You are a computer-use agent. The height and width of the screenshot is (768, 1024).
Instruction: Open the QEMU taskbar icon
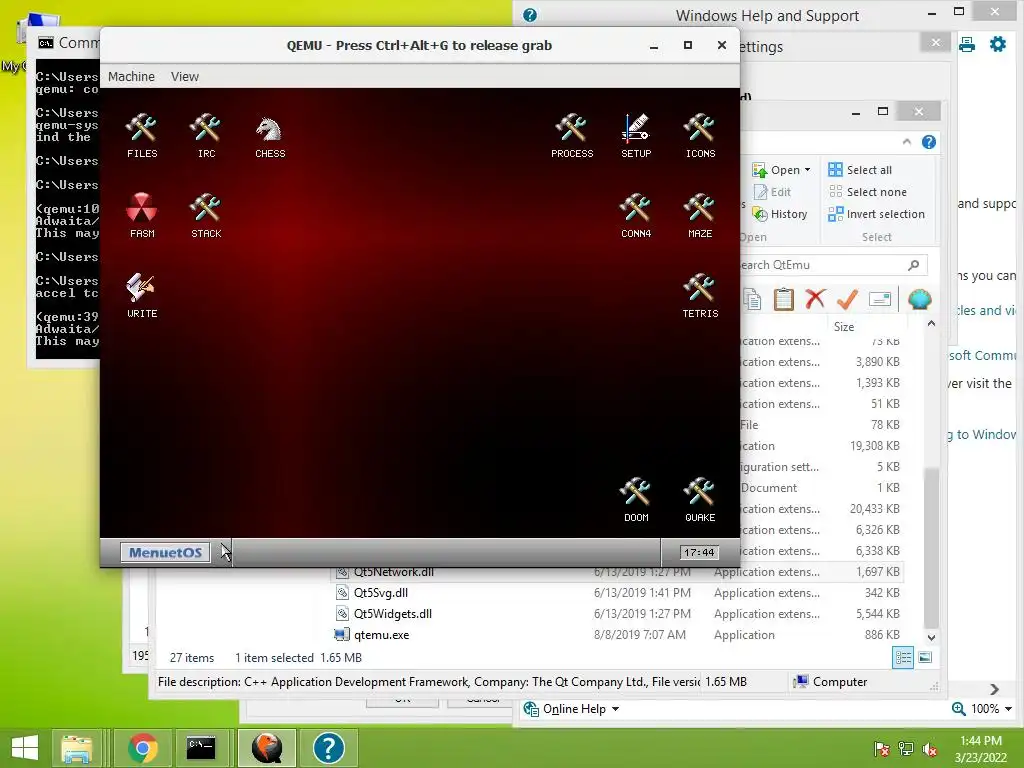(267, 748)
